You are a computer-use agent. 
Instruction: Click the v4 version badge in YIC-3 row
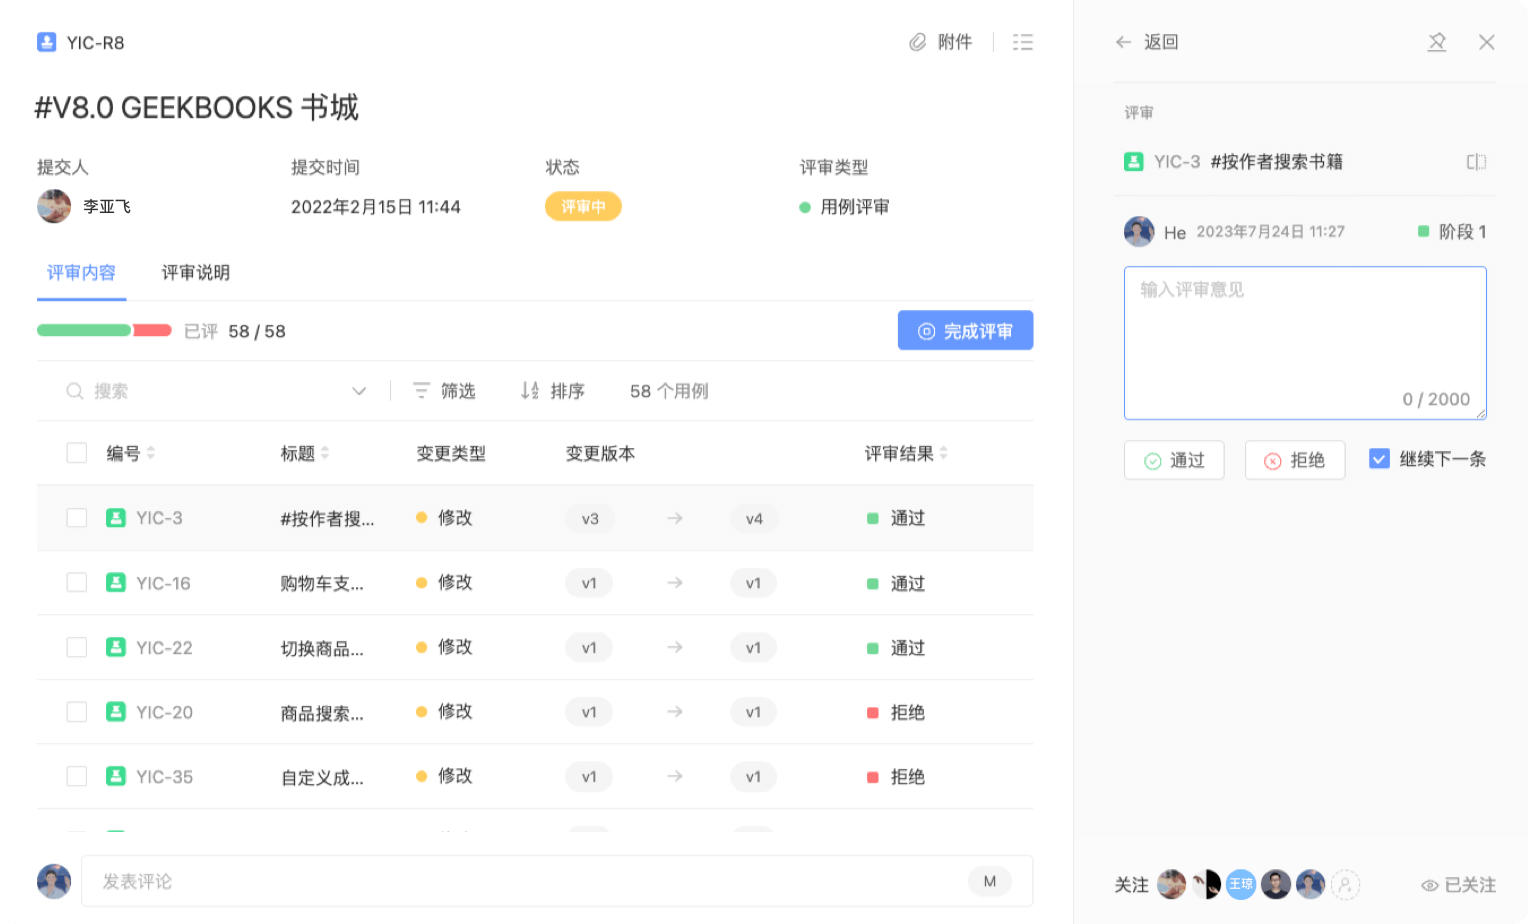tap(754, 518)
